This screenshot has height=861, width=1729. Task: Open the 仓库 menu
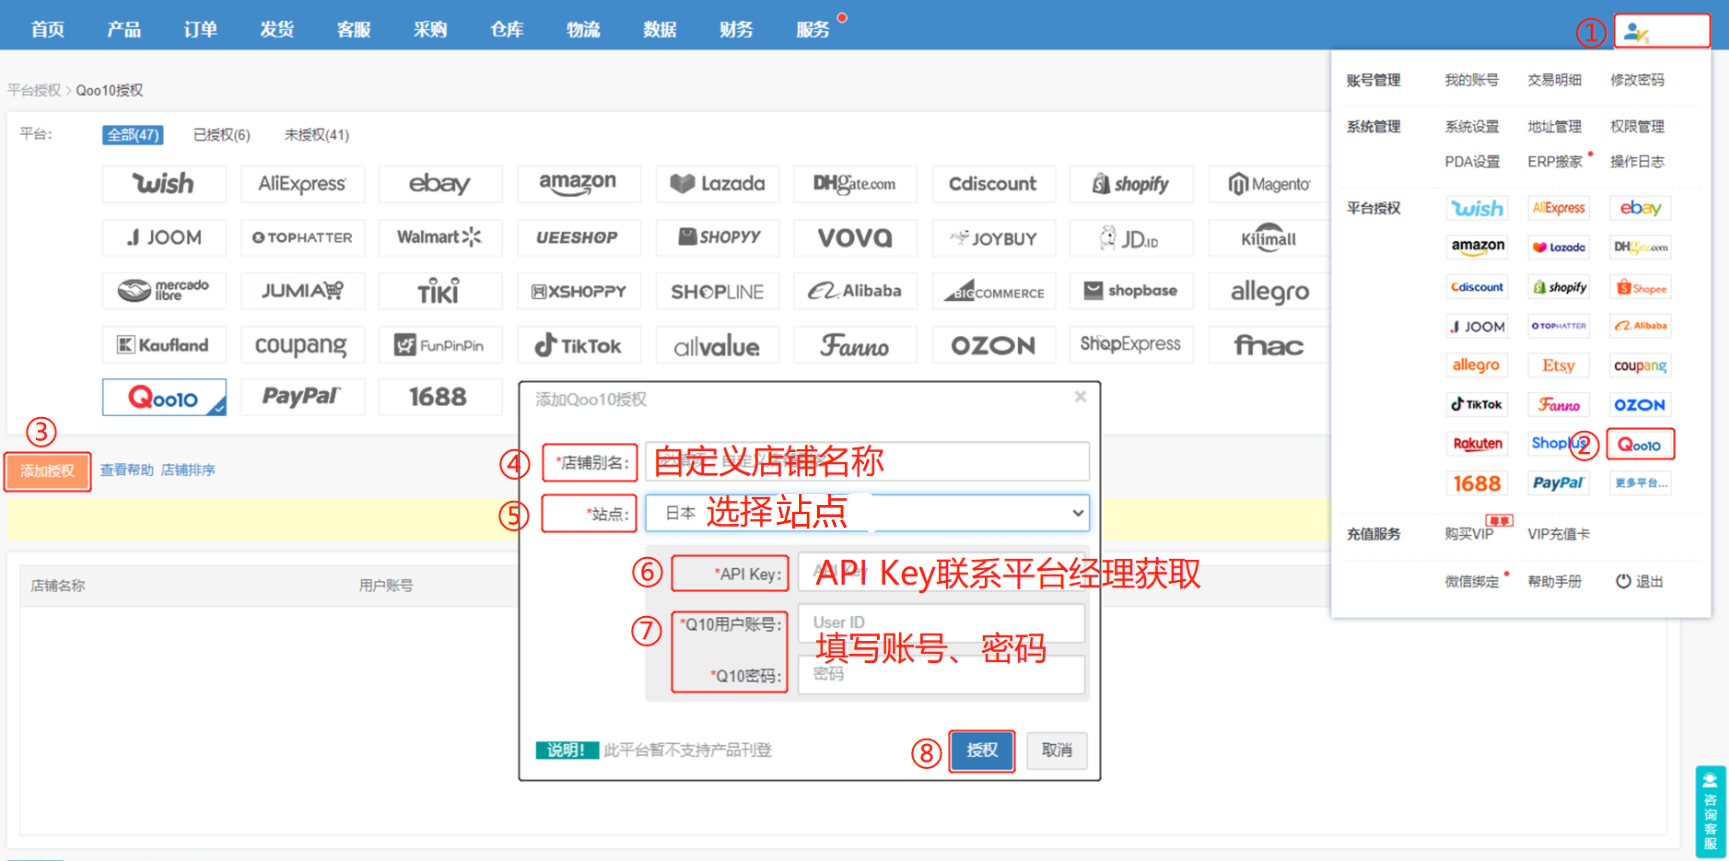(x=507, y=29)
